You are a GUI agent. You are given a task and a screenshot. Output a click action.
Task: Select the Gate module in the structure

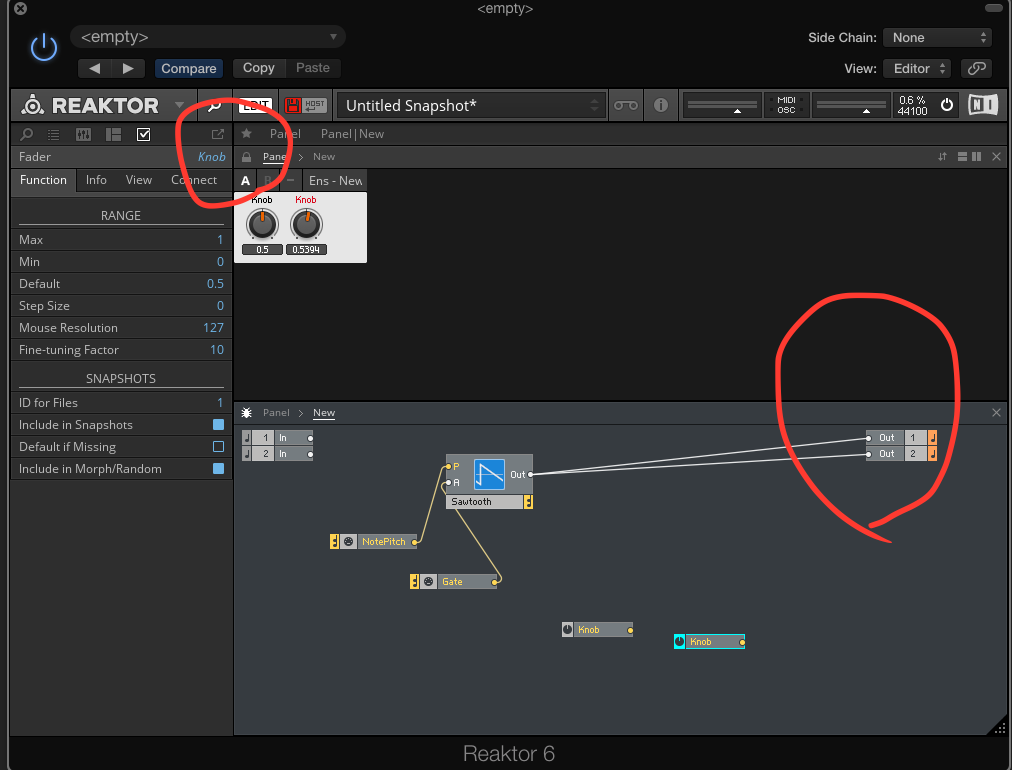click(x=455, y=582)
